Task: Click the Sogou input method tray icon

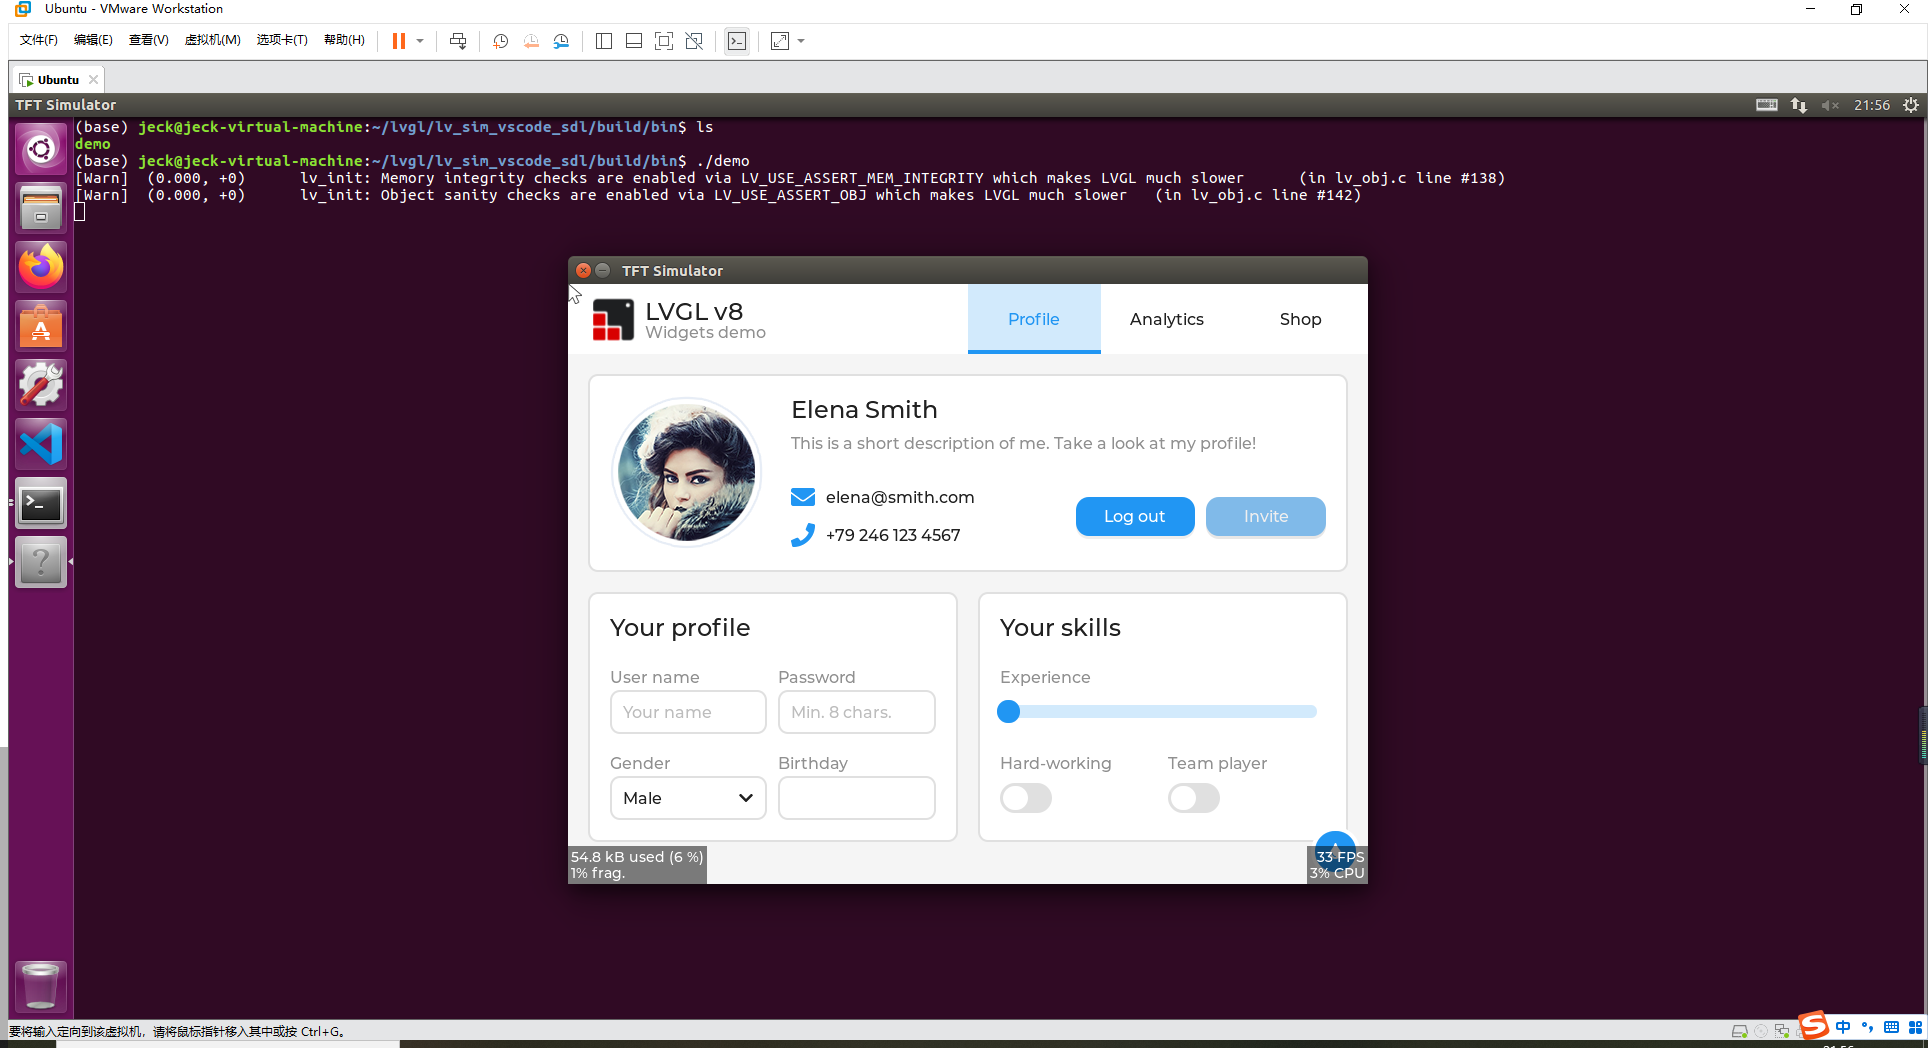Action: click(1813, 1026)
